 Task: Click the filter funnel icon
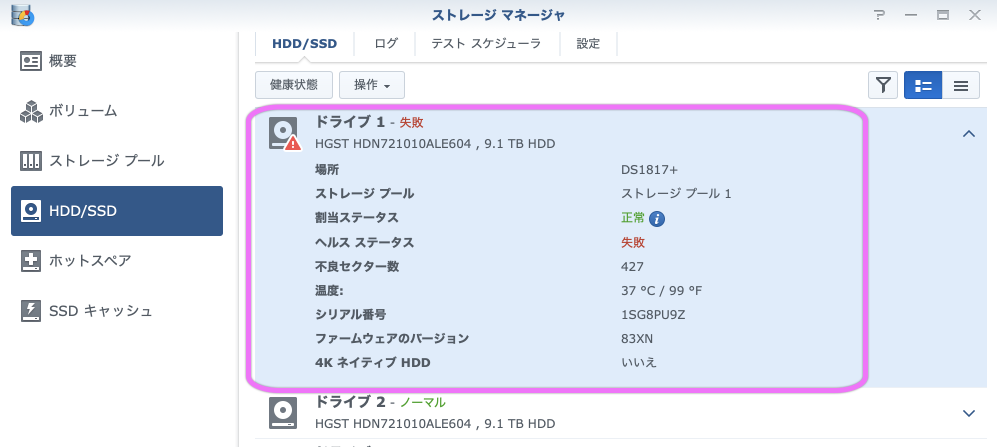pyautogui.click(x=883, y=85)
